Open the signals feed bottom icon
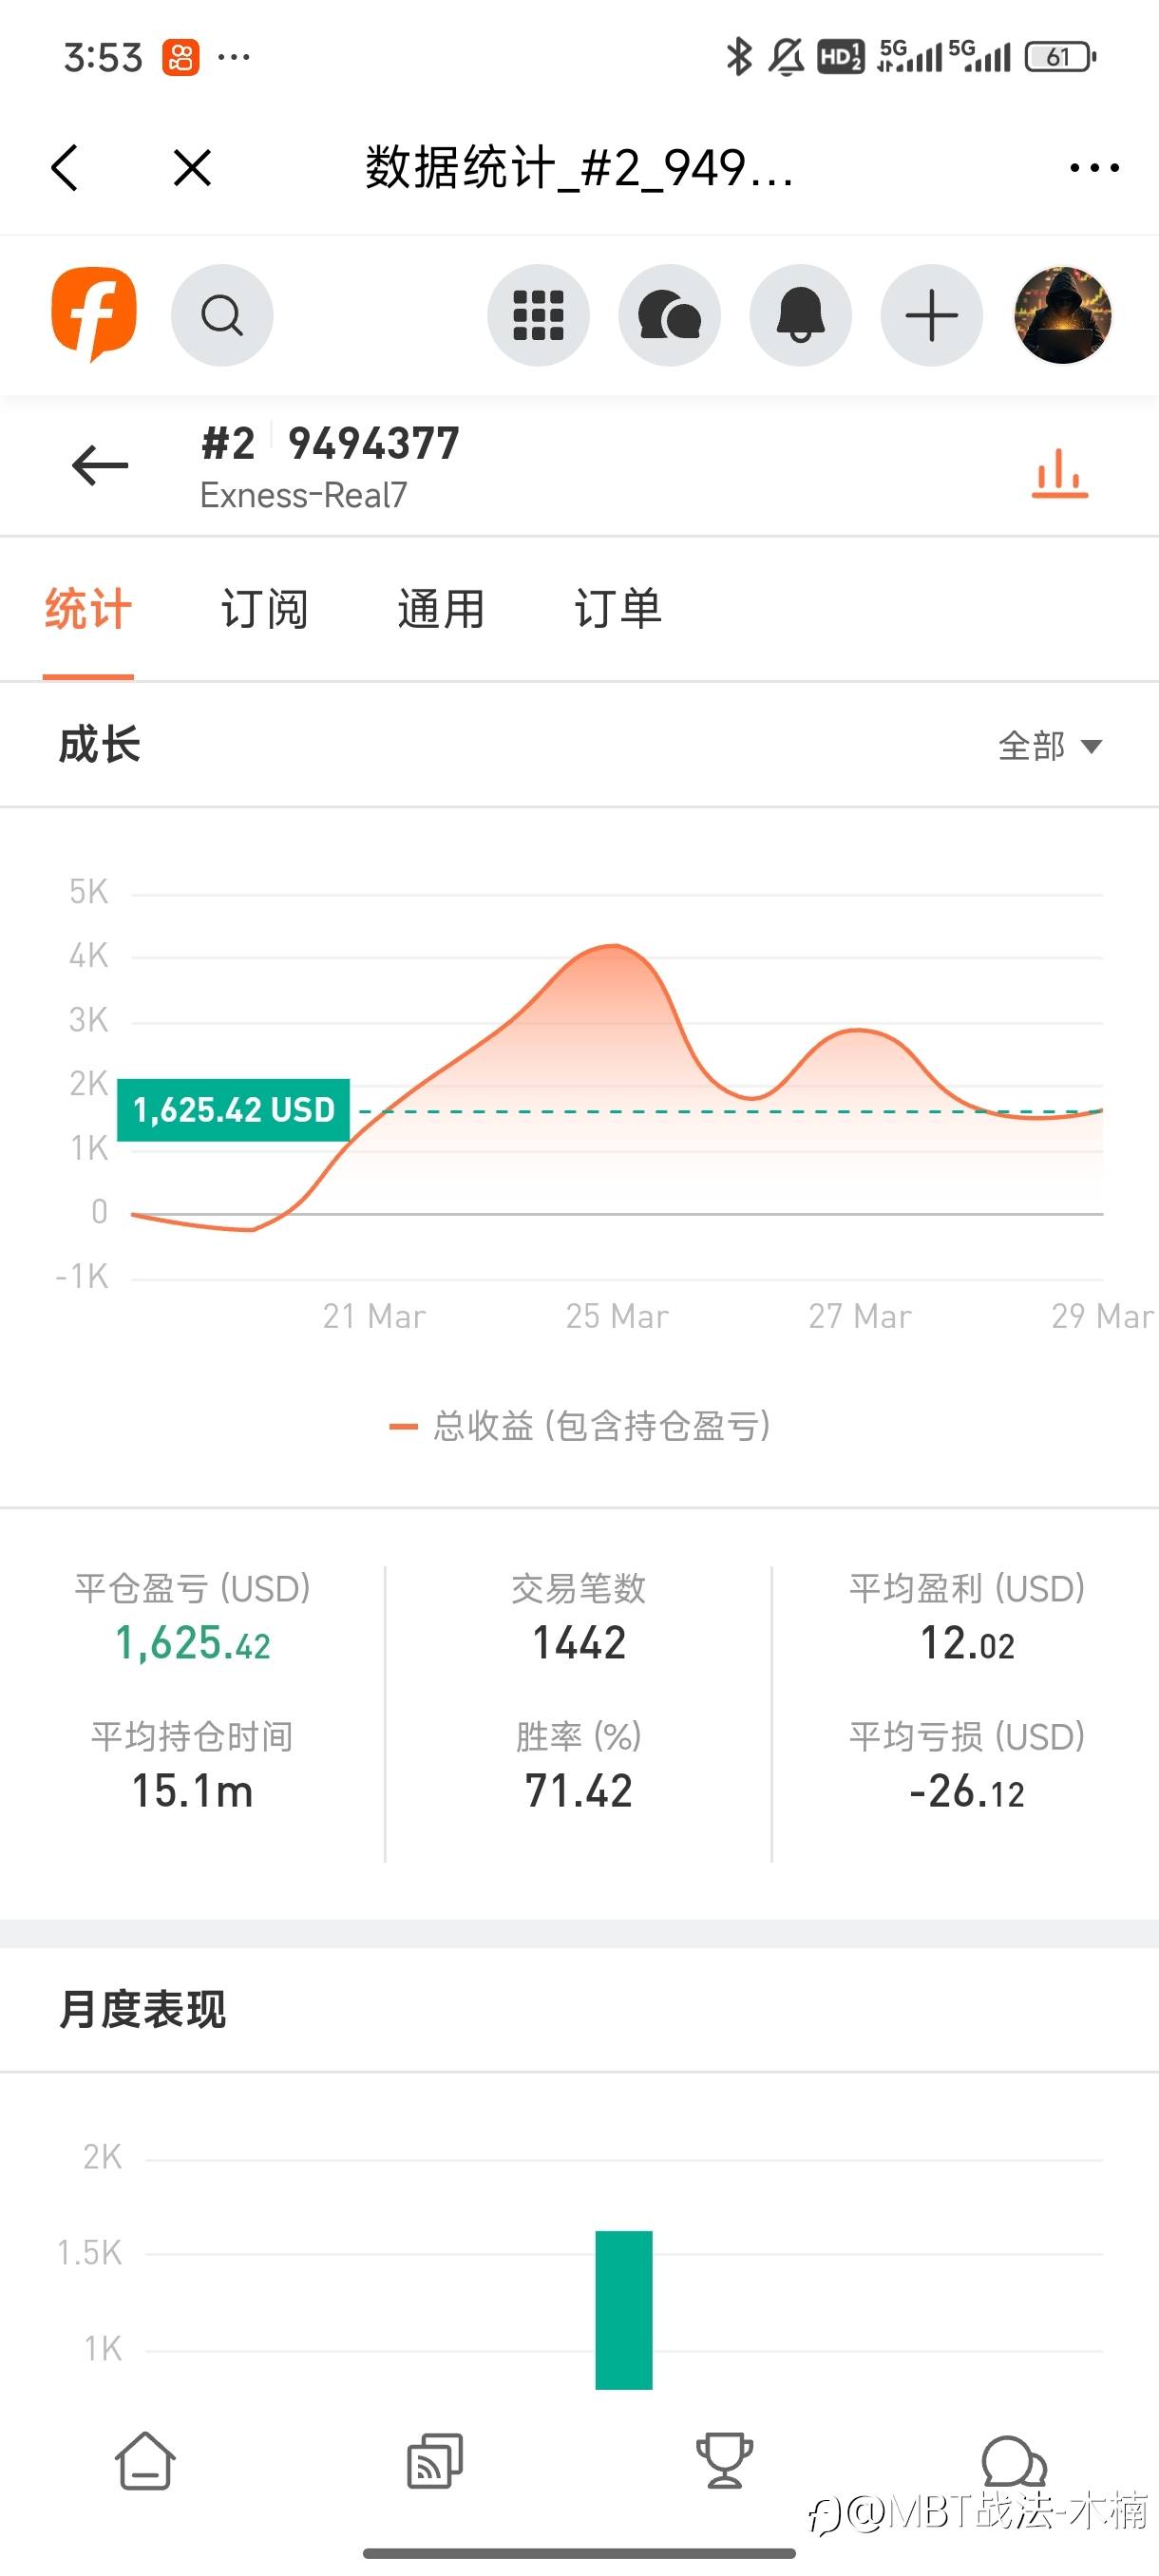1159x2576 pixels. [435, 2461]
